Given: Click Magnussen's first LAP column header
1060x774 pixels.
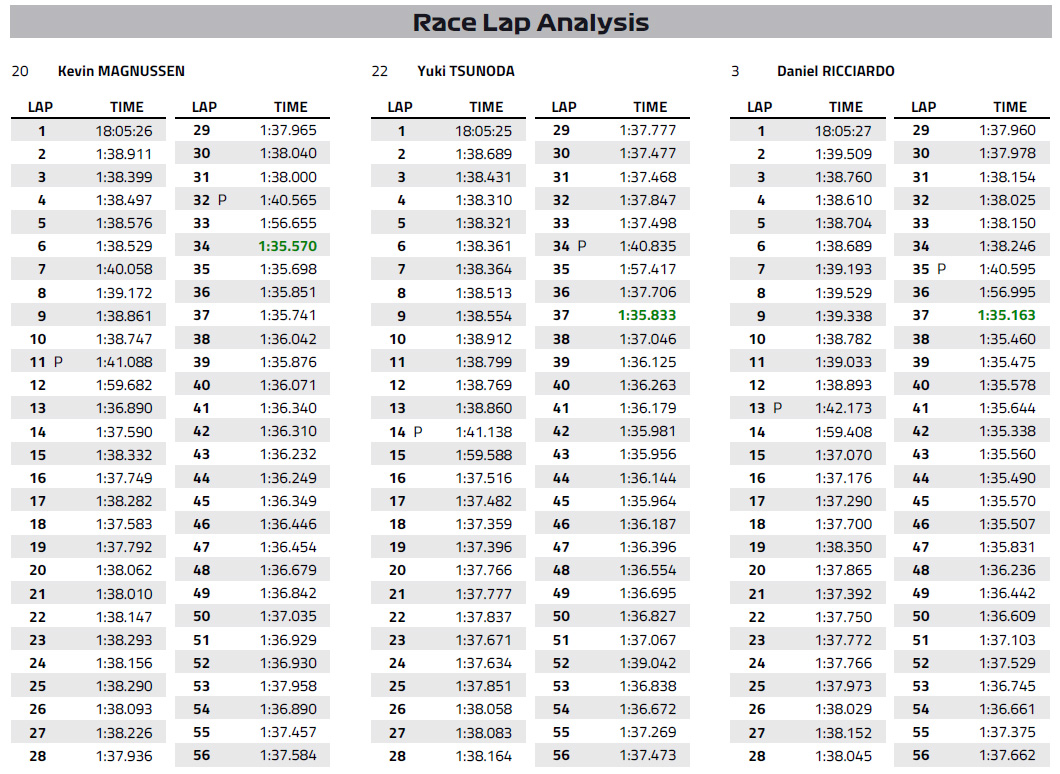Looking at the screenshot, I should coord(40,107).
